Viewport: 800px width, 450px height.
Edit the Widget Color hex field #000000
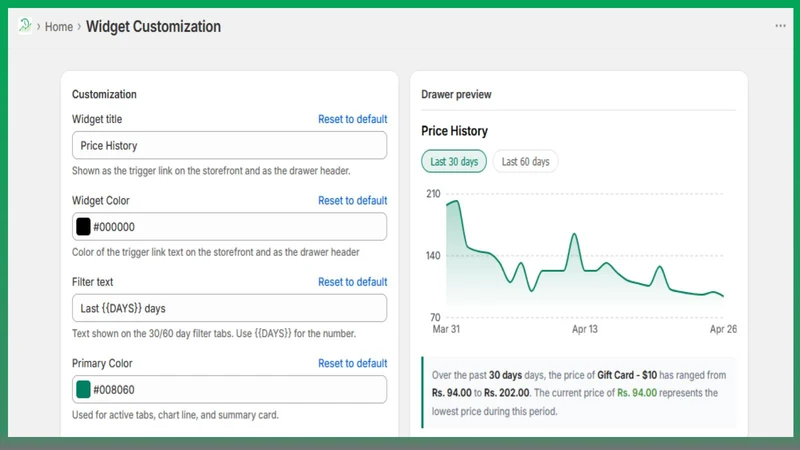point(229,227)
